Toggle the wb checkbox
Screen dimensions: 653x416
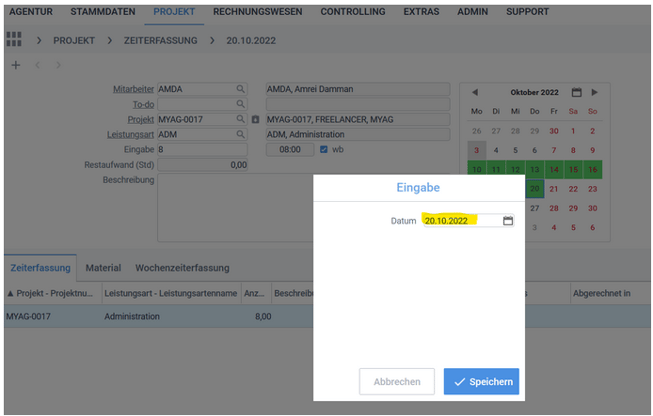tap(323, 149)
